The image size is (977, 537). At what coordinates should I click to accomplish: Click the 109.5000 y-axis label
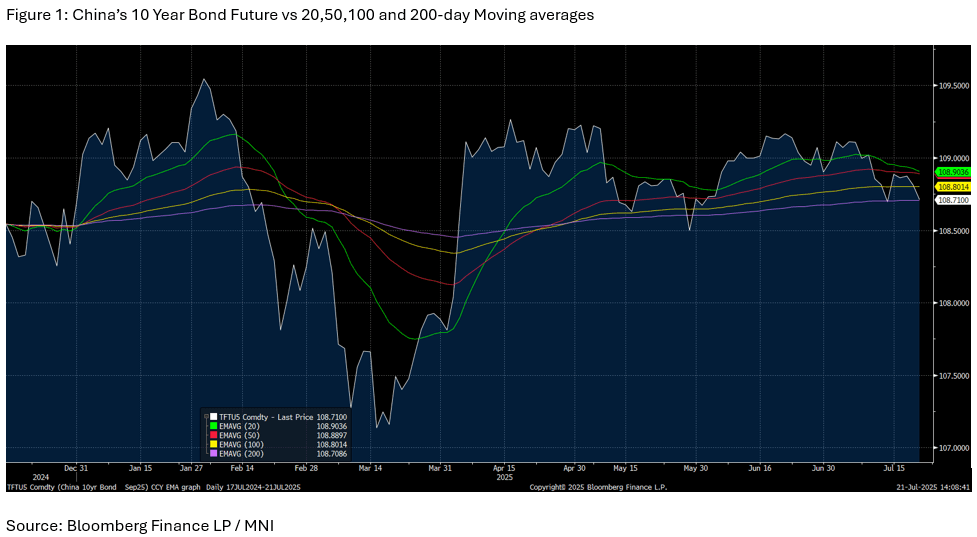click(951, 86)
